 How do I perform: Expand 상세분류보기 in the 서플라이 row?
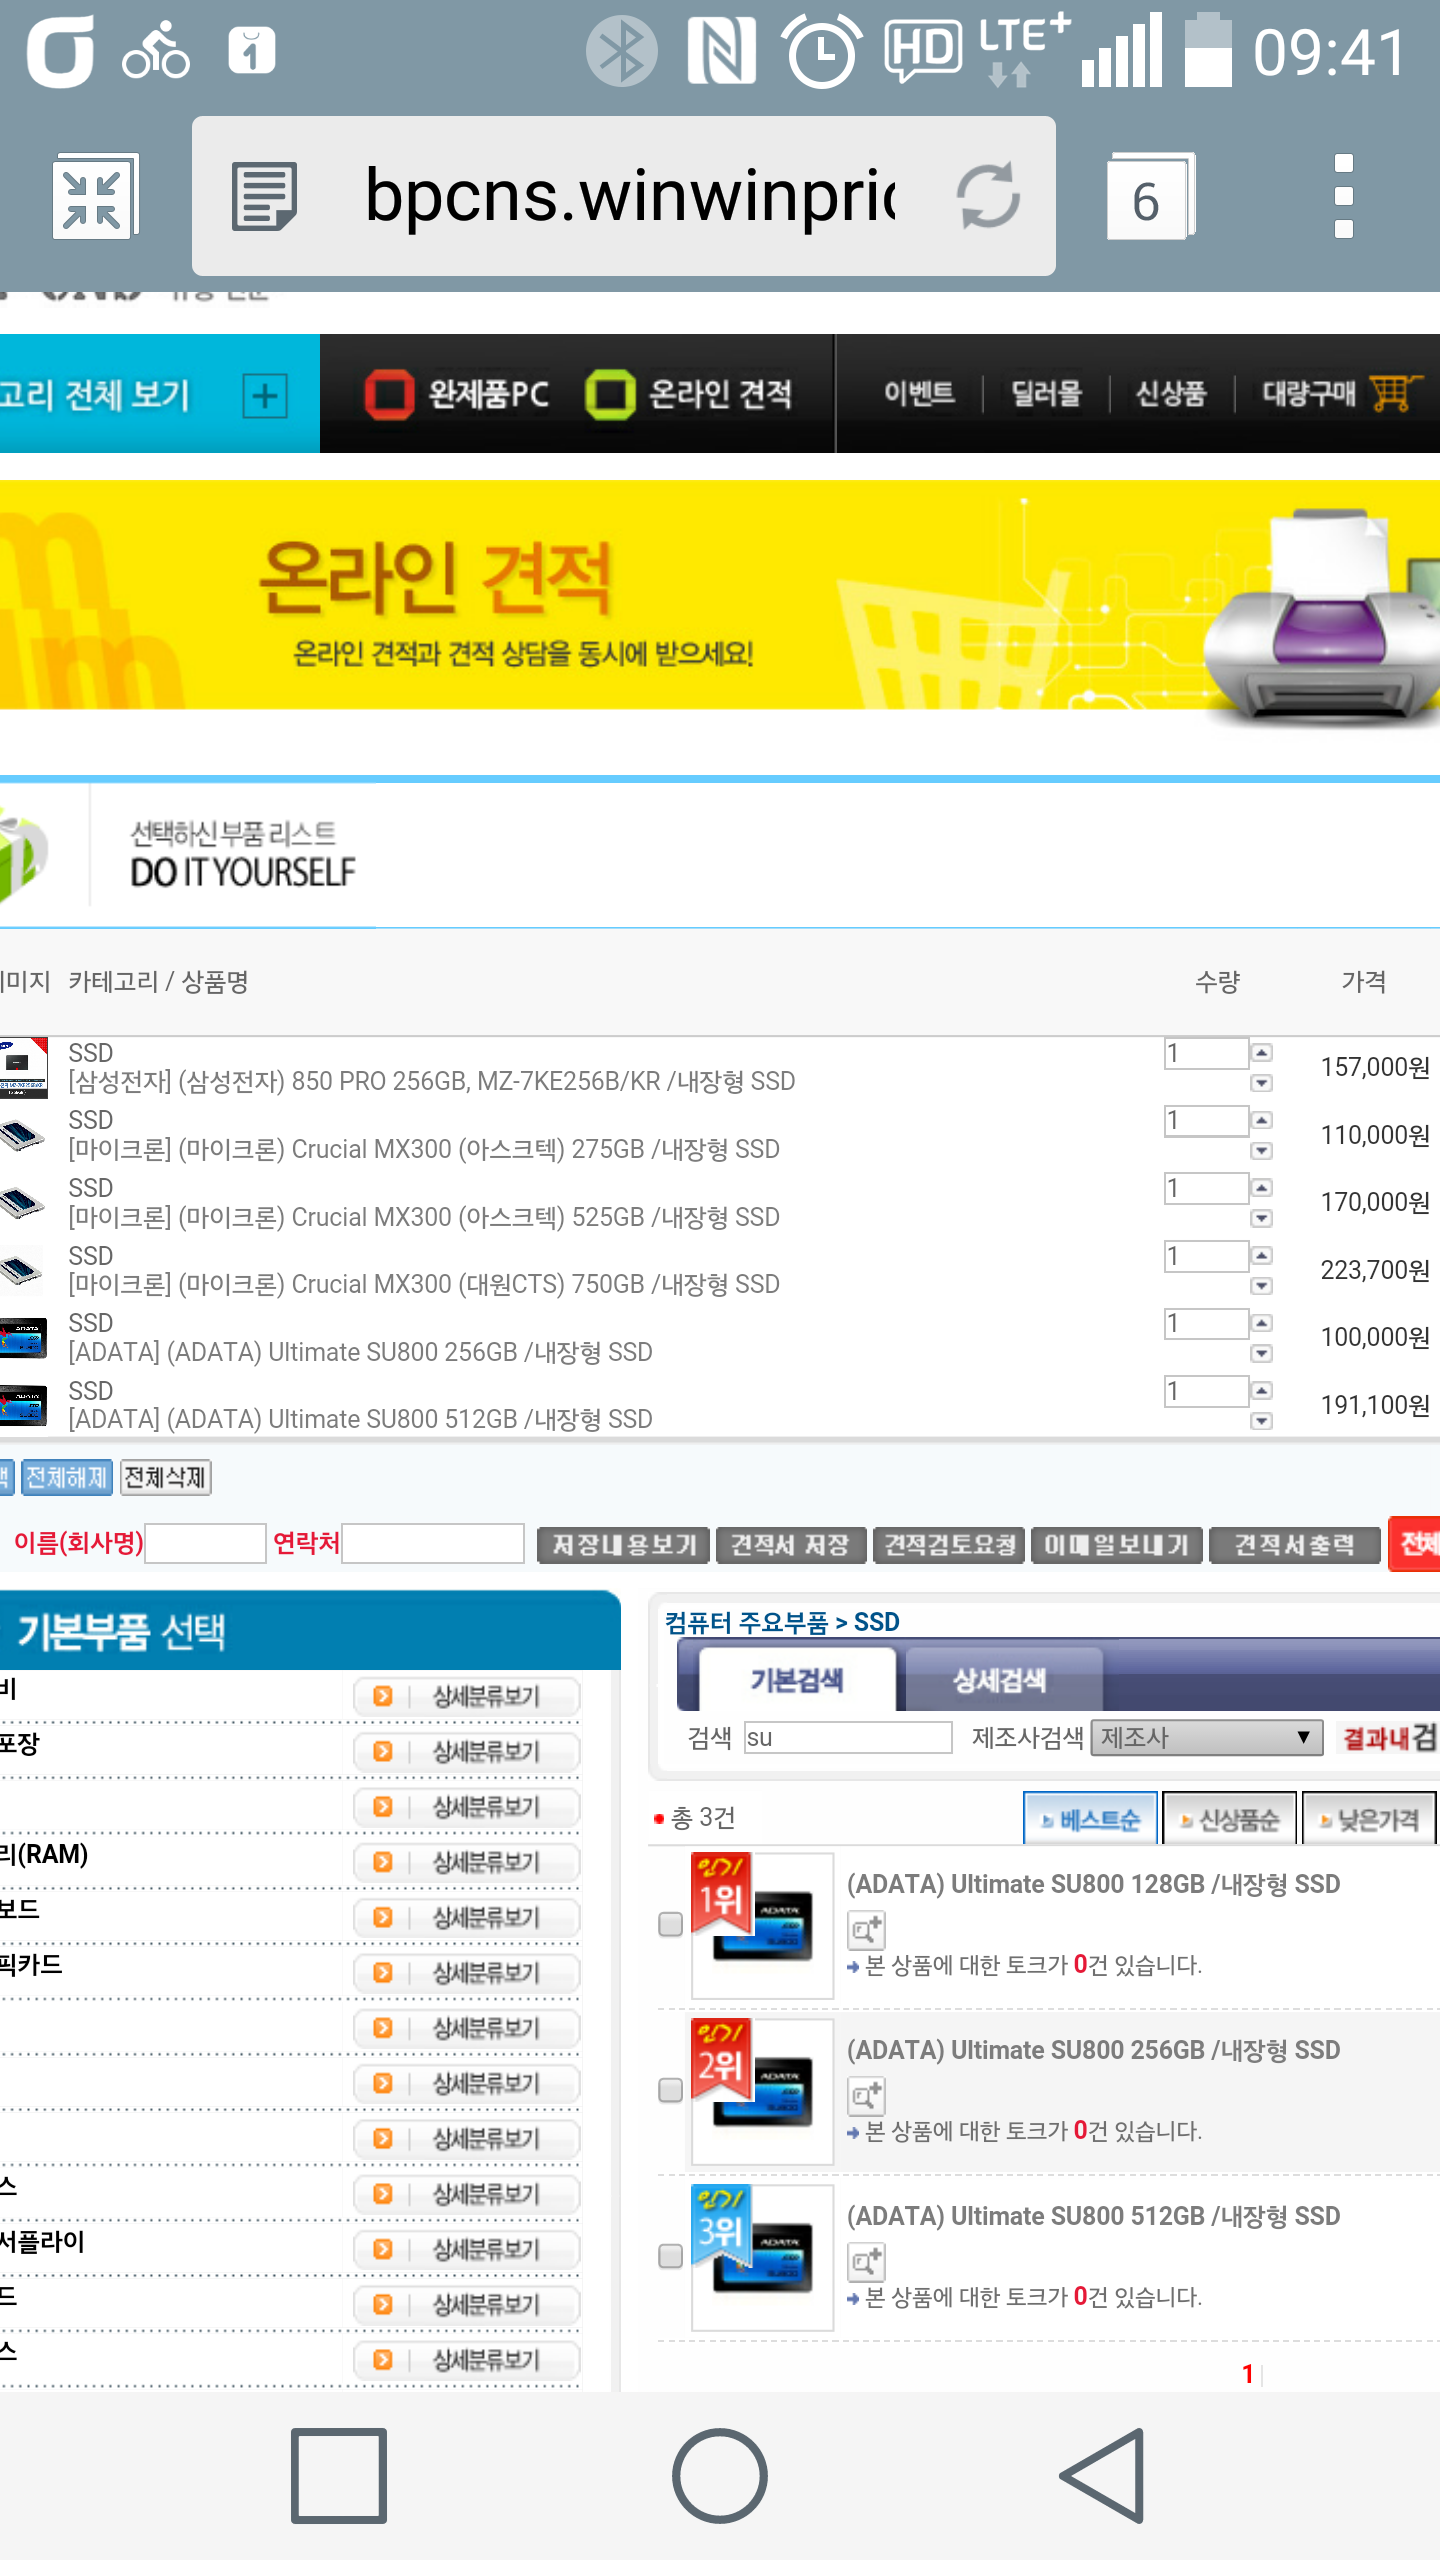pos(467,2249)
